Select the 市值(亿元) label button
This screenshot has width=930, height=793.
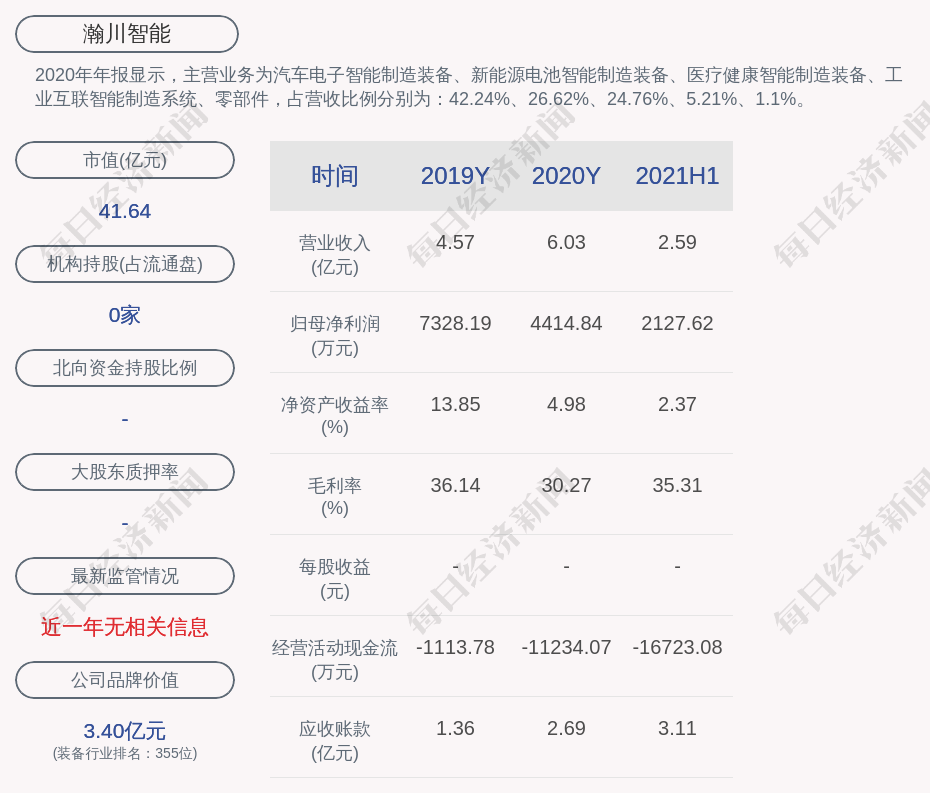pos(125,160)
